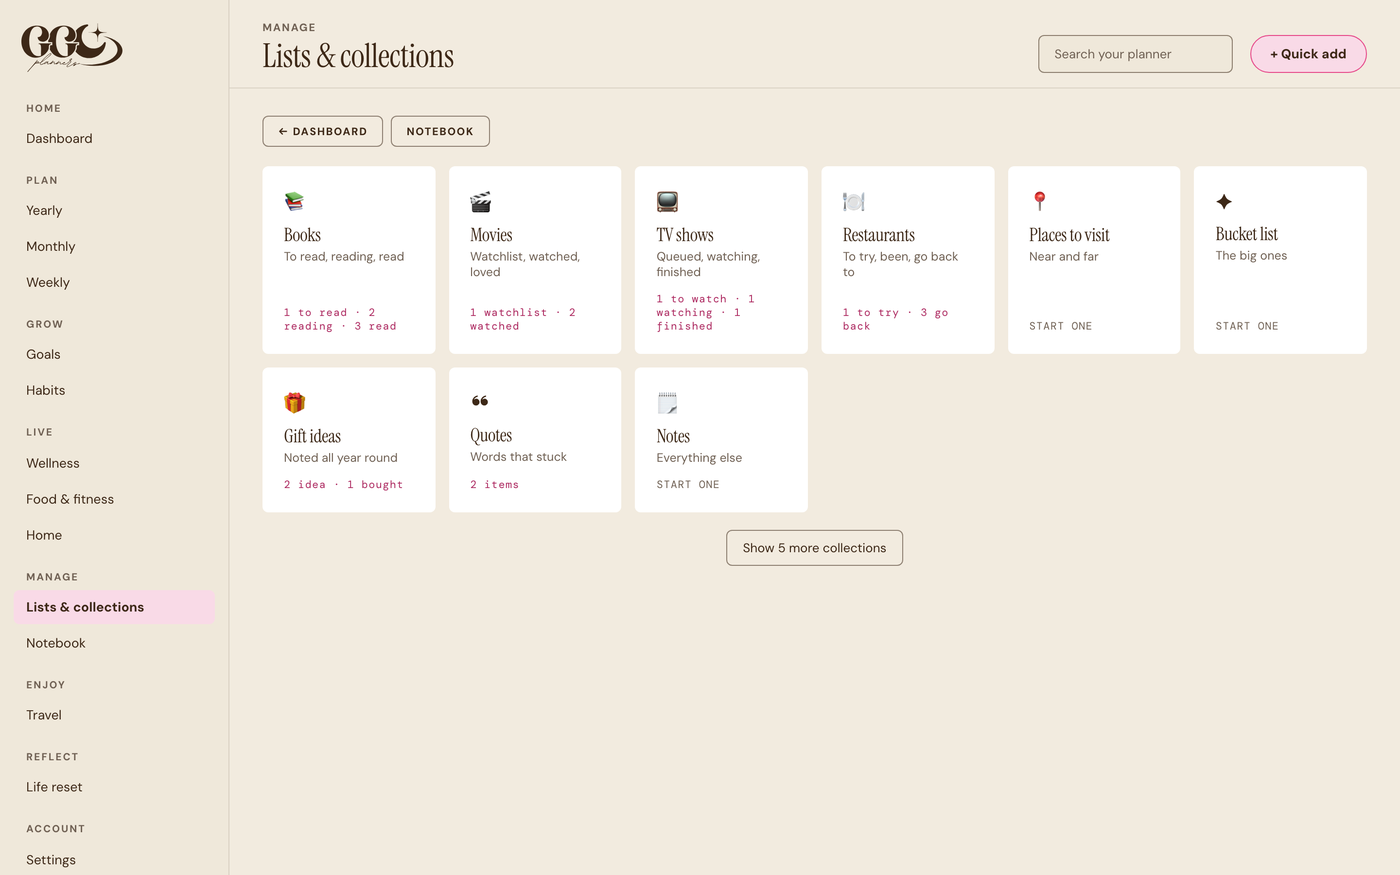Click the Restaurants plate icon
Image resolution: width=1400 pixels, height=875 pixels.
(x=854, y=201)
